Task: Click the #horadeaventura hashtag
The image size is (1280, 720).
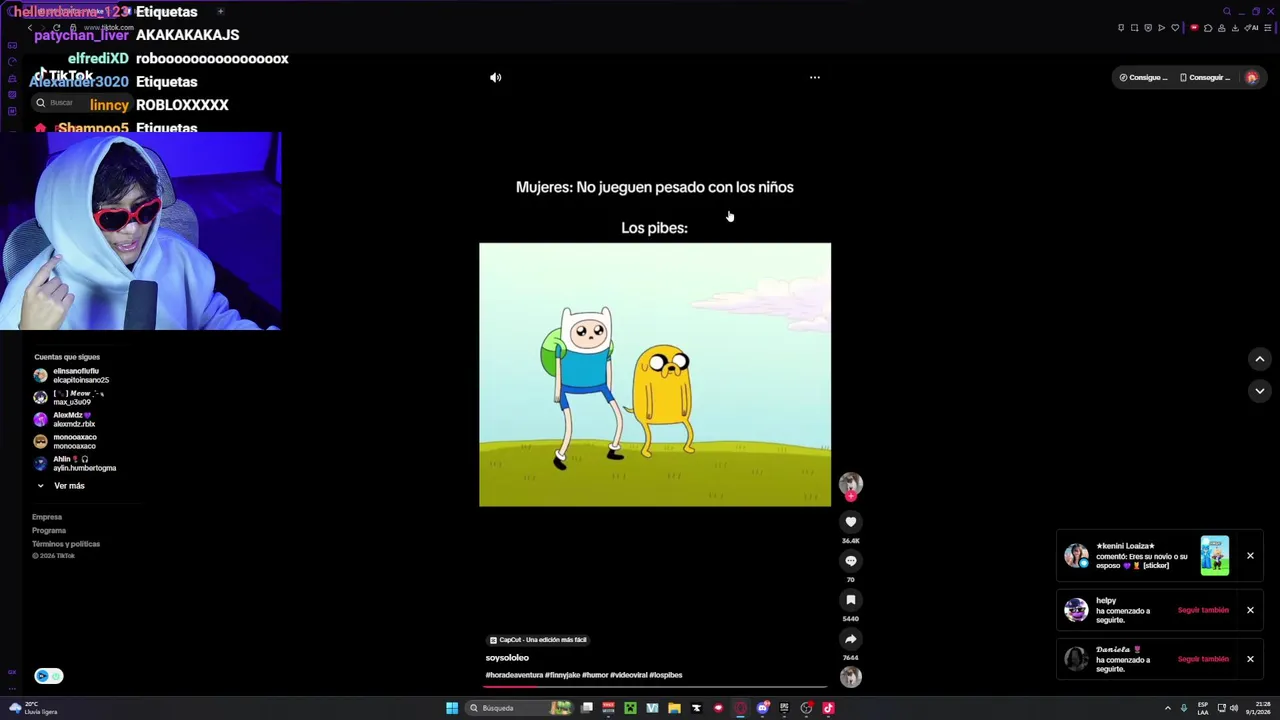Action: (x=514, y=675)
